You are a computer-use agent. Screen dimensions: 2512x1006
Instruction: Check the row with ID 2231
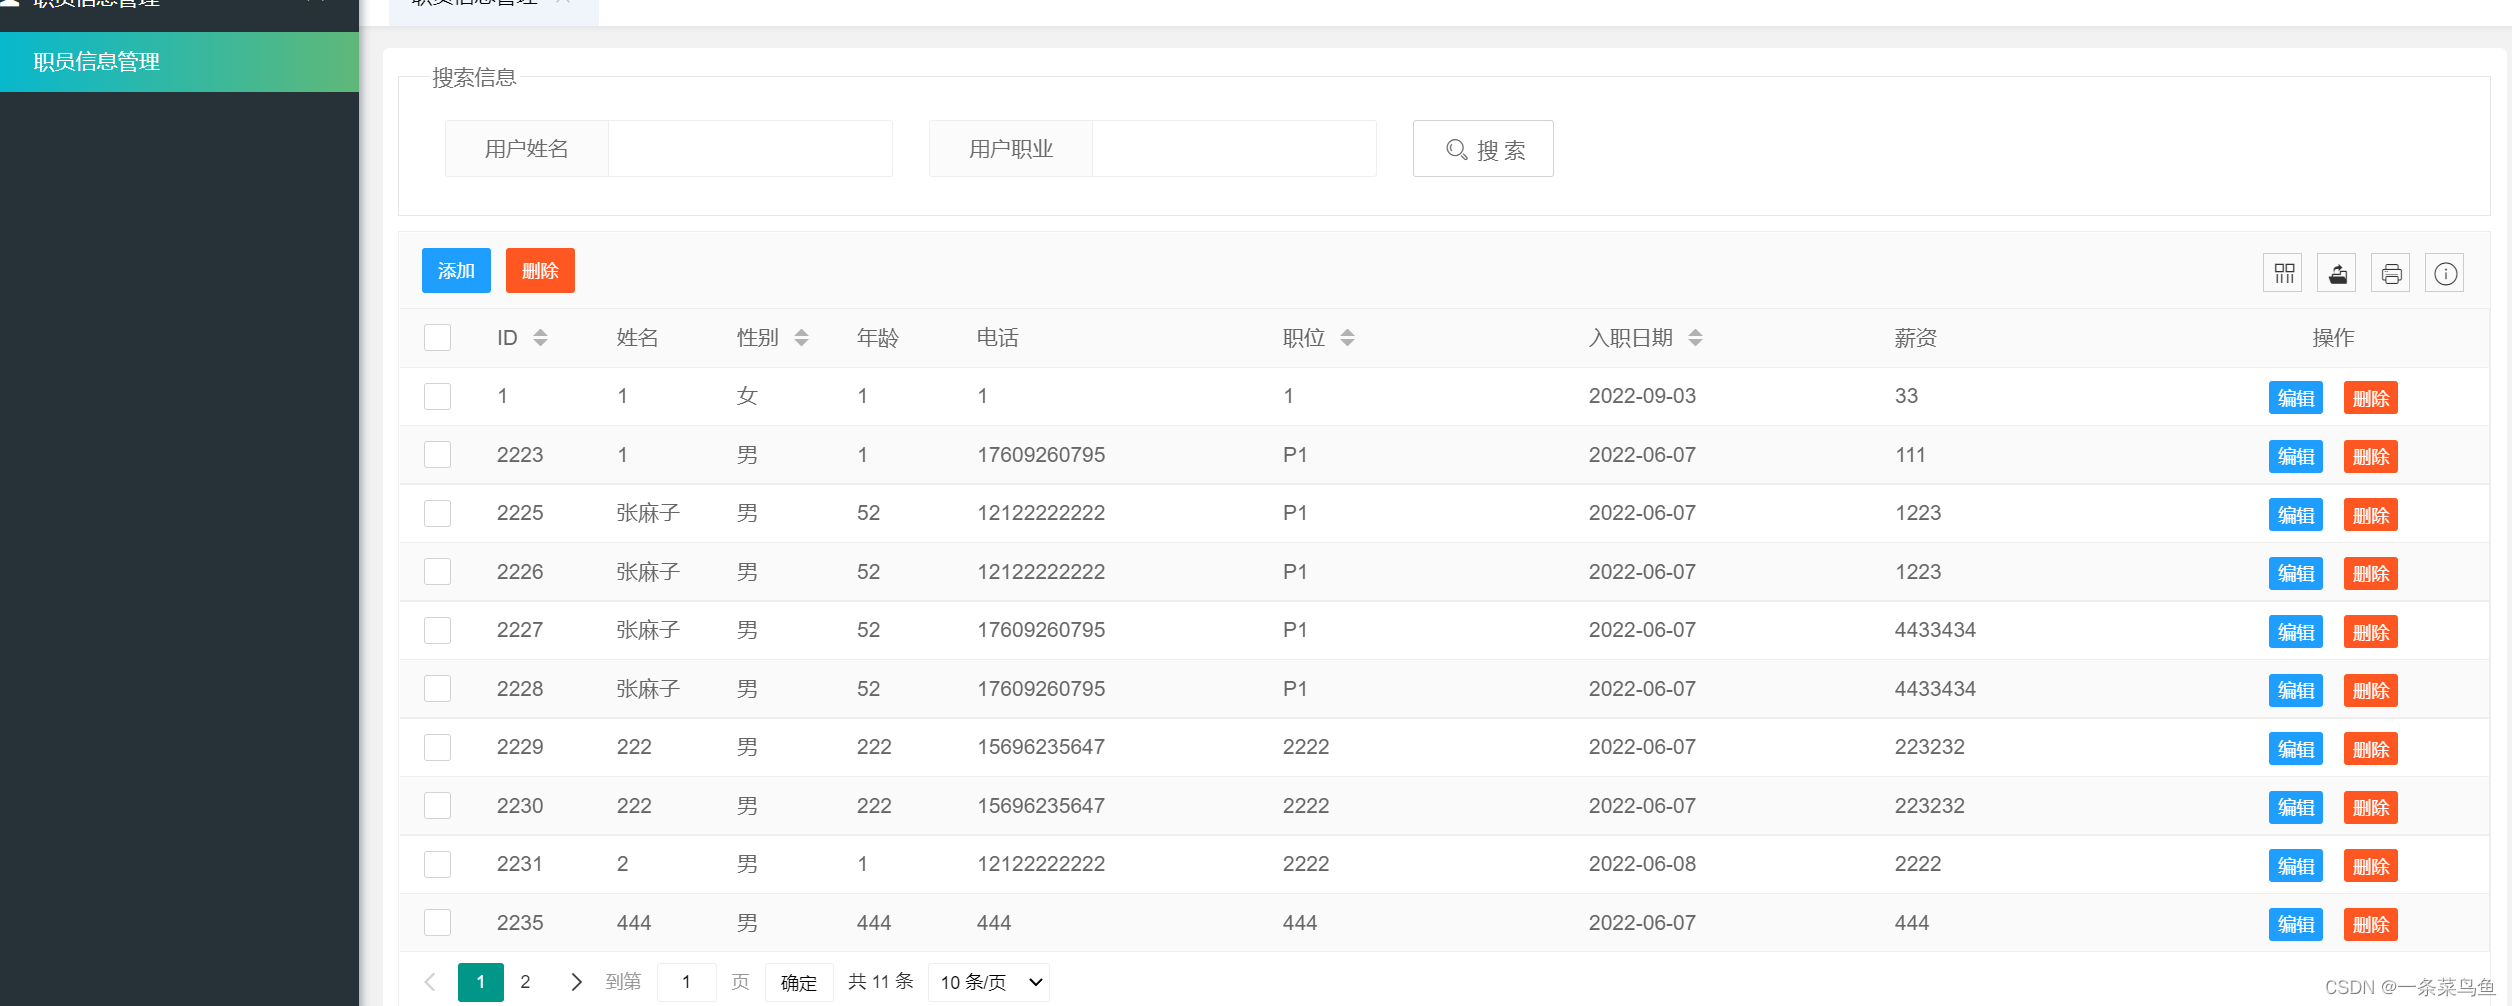click(x=437, y=864)
